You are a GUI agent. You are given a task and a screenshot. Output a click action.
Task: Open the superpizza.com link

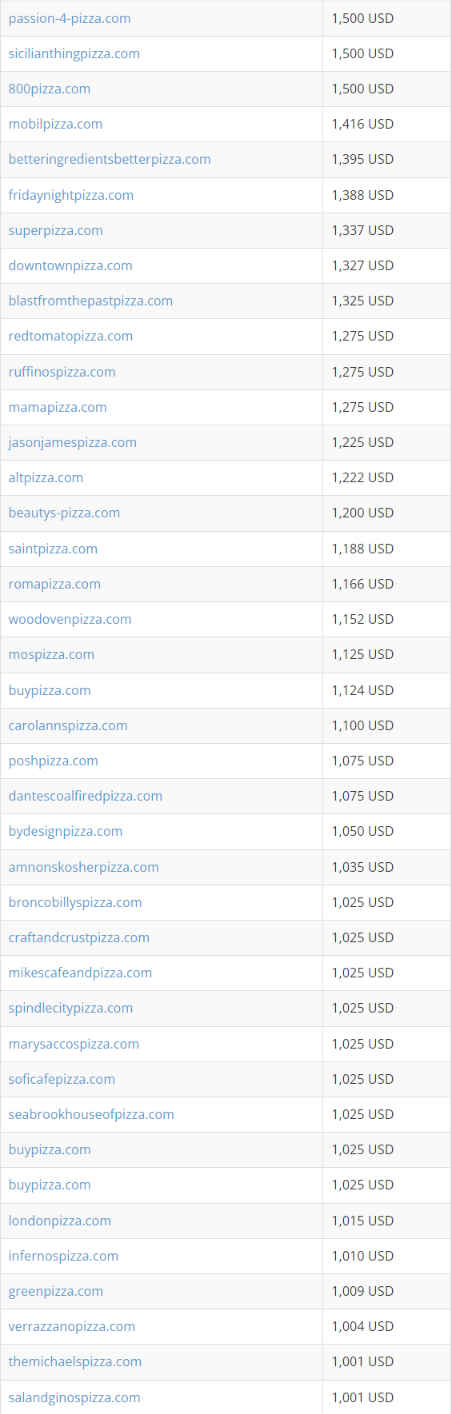click(x=55, y=230)
